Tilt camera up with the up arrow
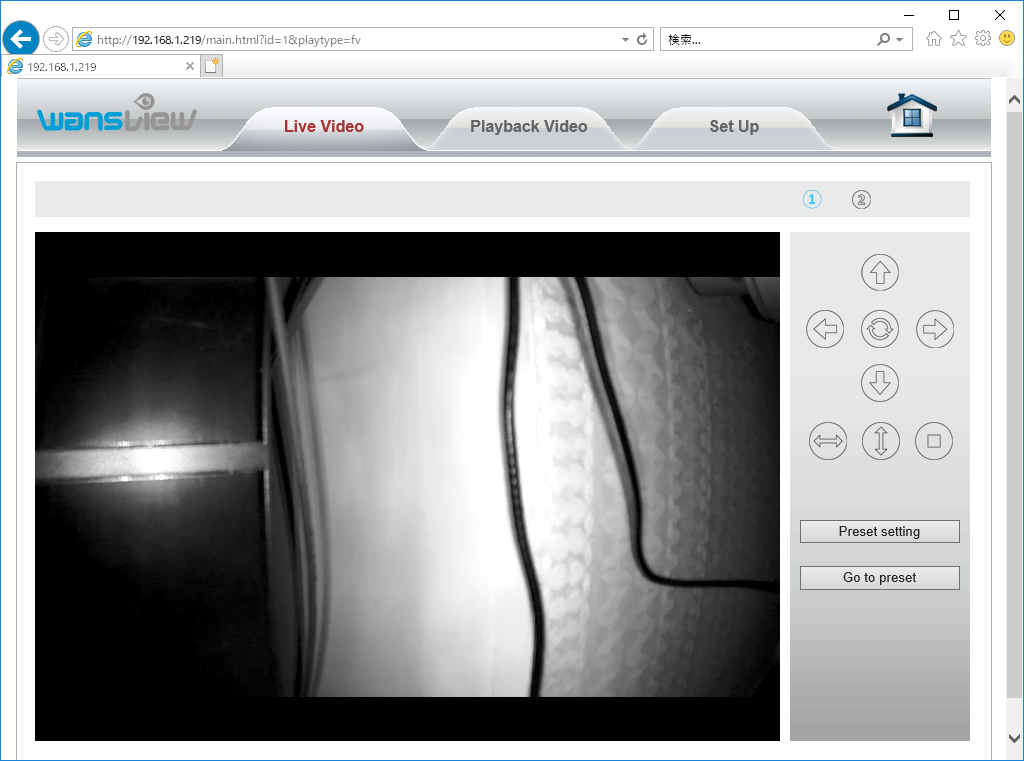Viewport: 1024px width, 761px height. (880, 272)
